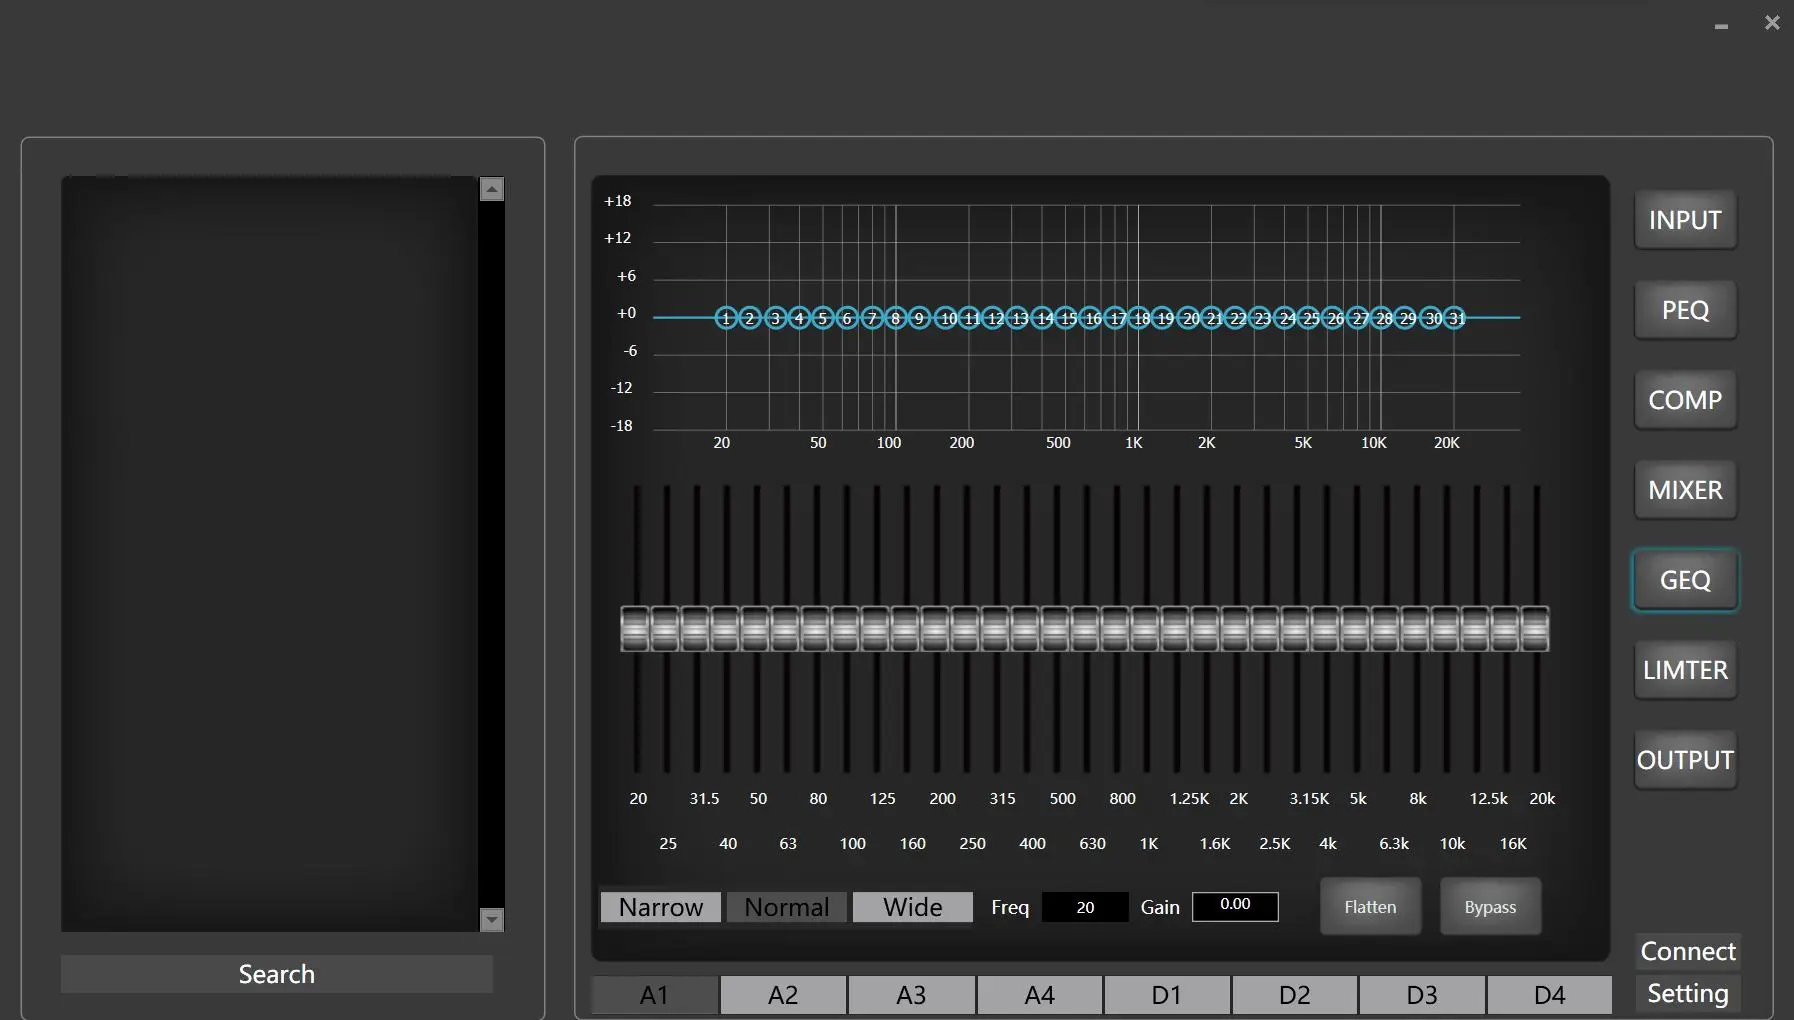
Task: Toggle the GEQ Bypass button
Action: pos(1490,907)
